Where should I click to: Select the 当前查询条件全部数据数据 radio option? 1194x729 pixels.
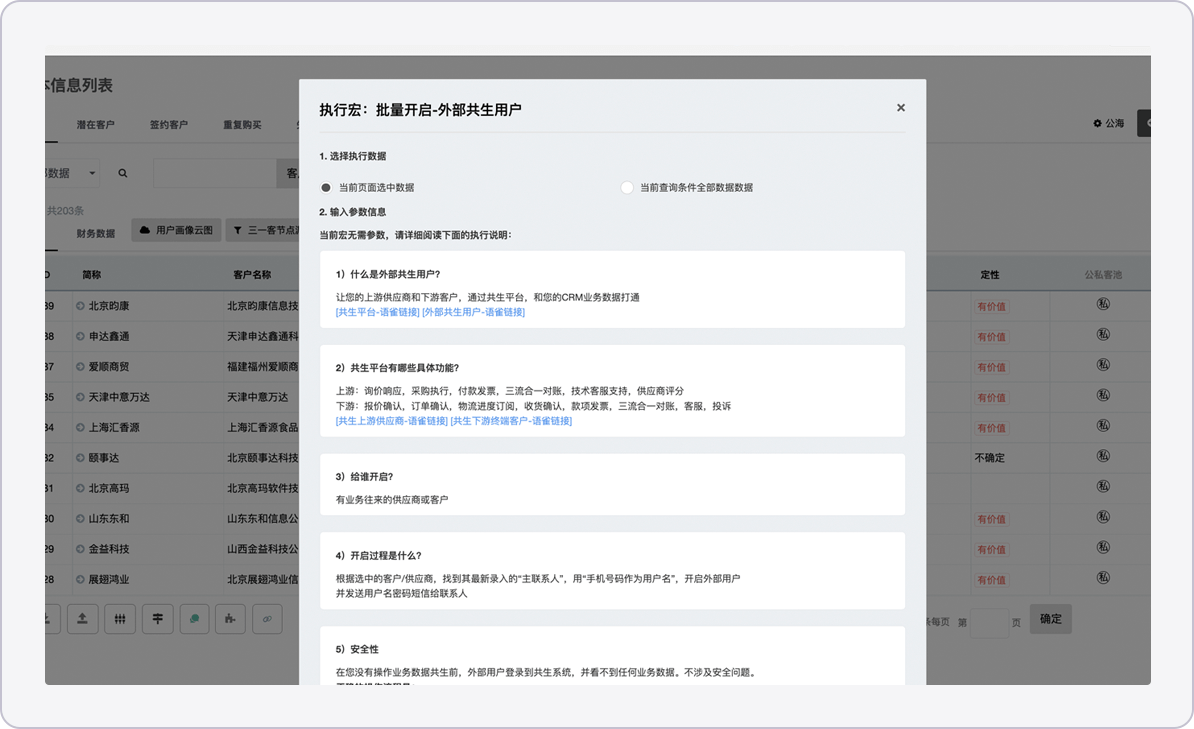point(627,187)
